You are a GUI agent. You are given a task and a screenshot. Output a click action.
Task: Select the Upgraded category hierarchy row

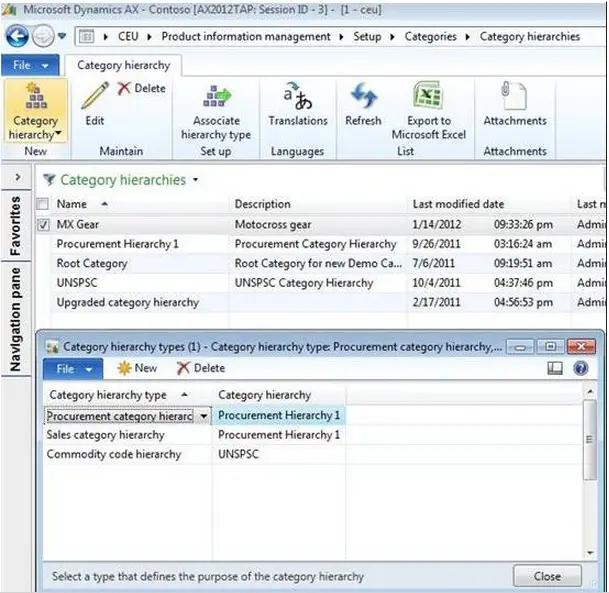click(x=320, y=302)
